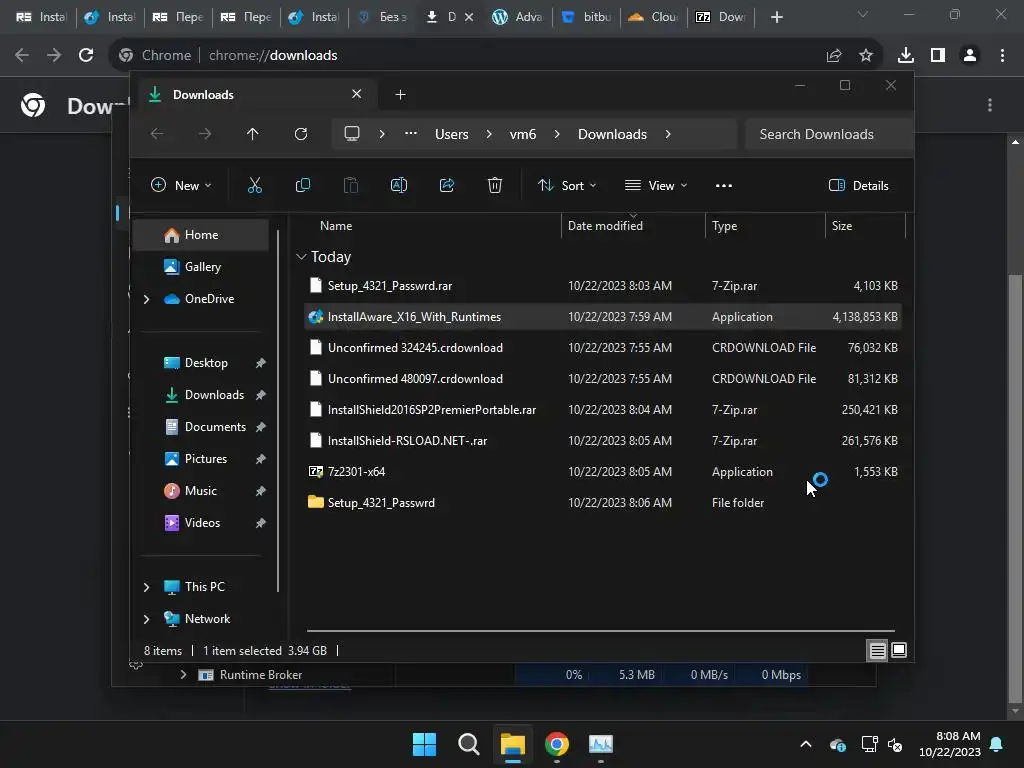Click the Rename icon in Explorer toolbar

tap(399, 185)
